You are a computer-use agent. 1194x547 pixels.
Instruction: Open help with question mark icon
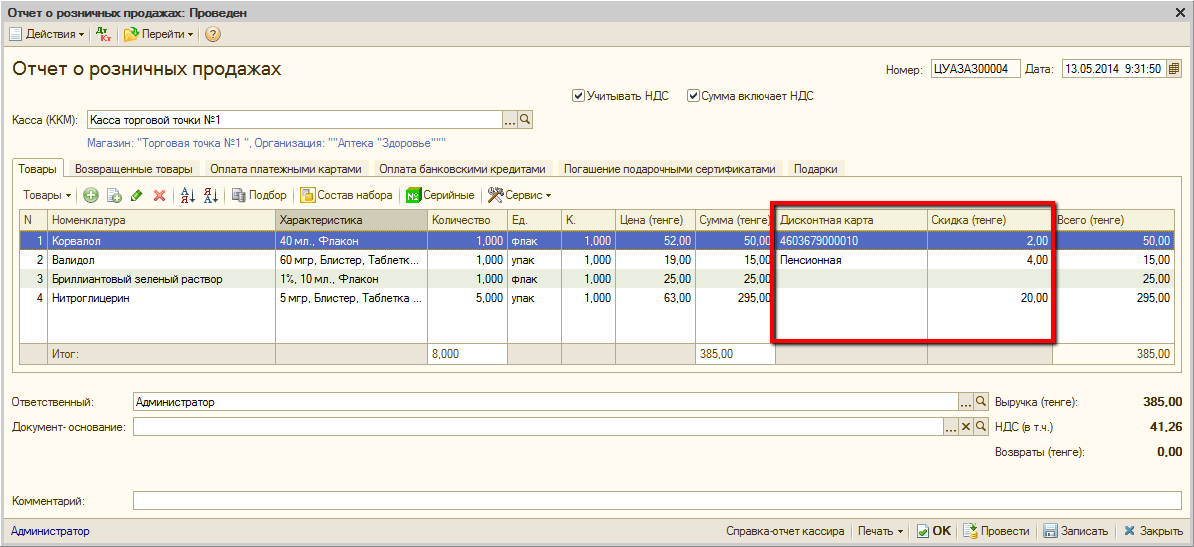pyautogui.click(x=212, y=34)
